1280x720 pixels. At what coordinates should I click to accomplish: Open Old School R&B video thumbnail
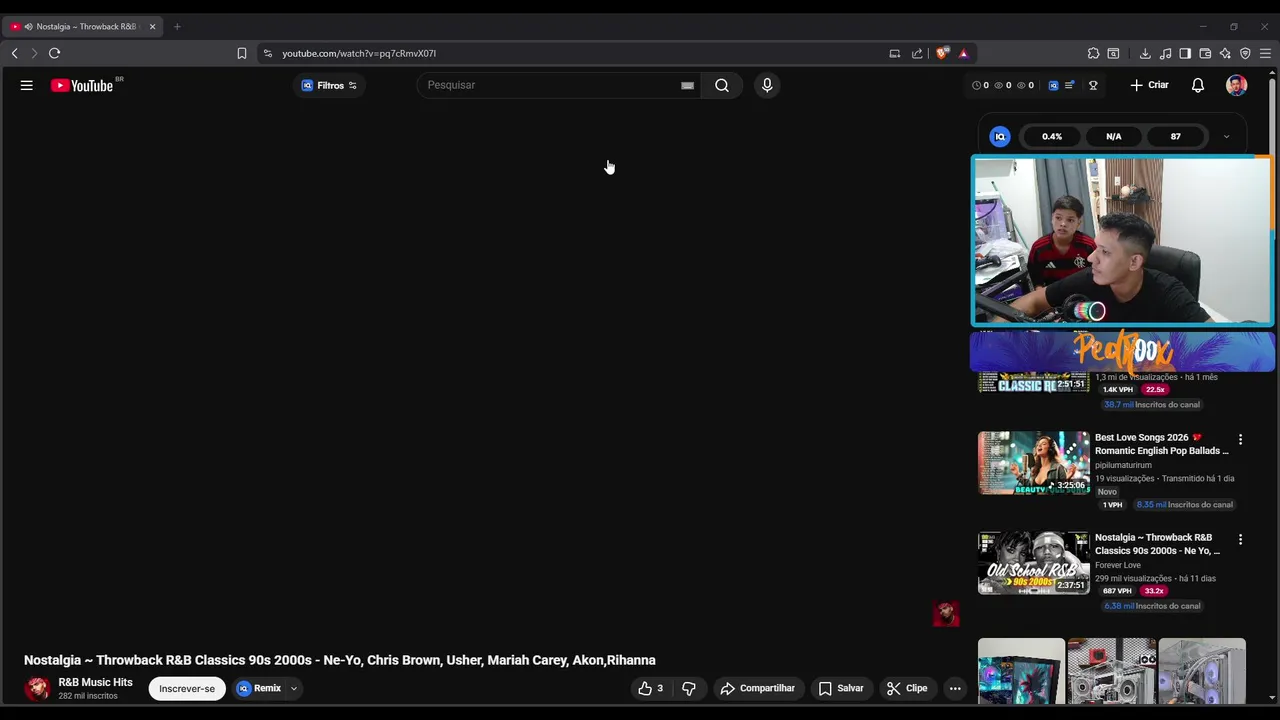pyautogui.click(x=1034, y=563)
